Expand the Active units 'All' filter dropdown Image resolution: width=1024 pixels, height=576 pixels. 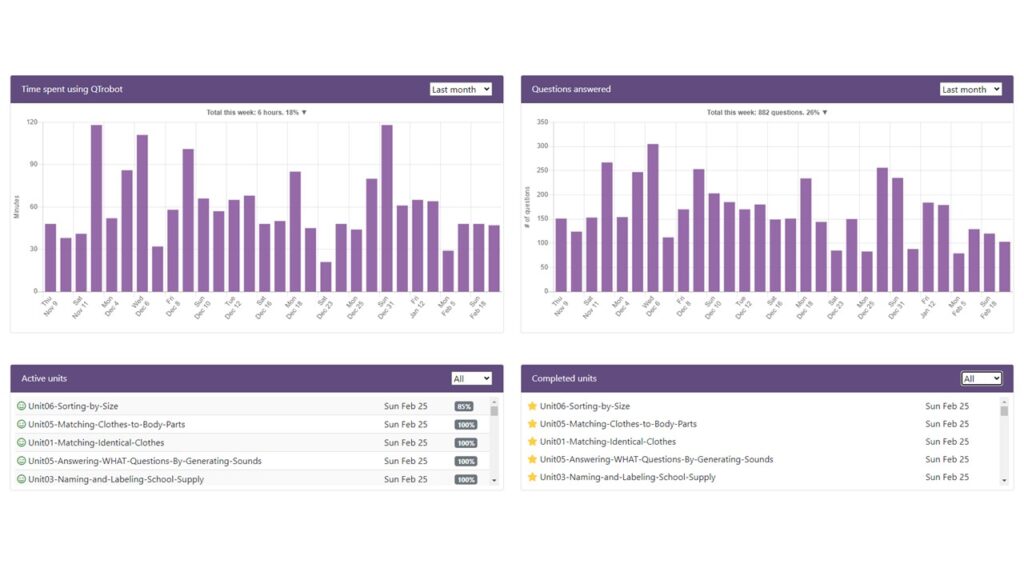(x=471, y=379)
